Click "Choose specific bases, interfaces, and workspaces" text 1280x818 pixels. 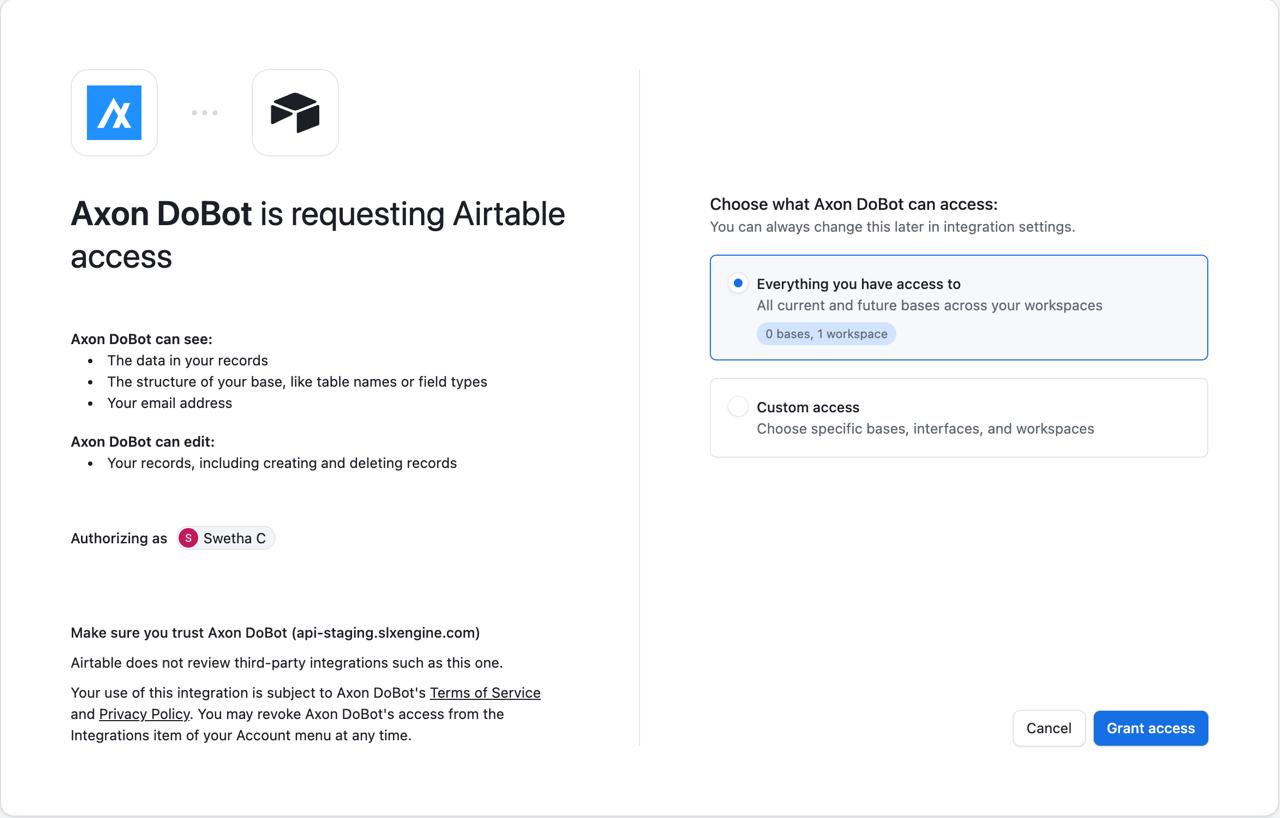coord(925,429)
